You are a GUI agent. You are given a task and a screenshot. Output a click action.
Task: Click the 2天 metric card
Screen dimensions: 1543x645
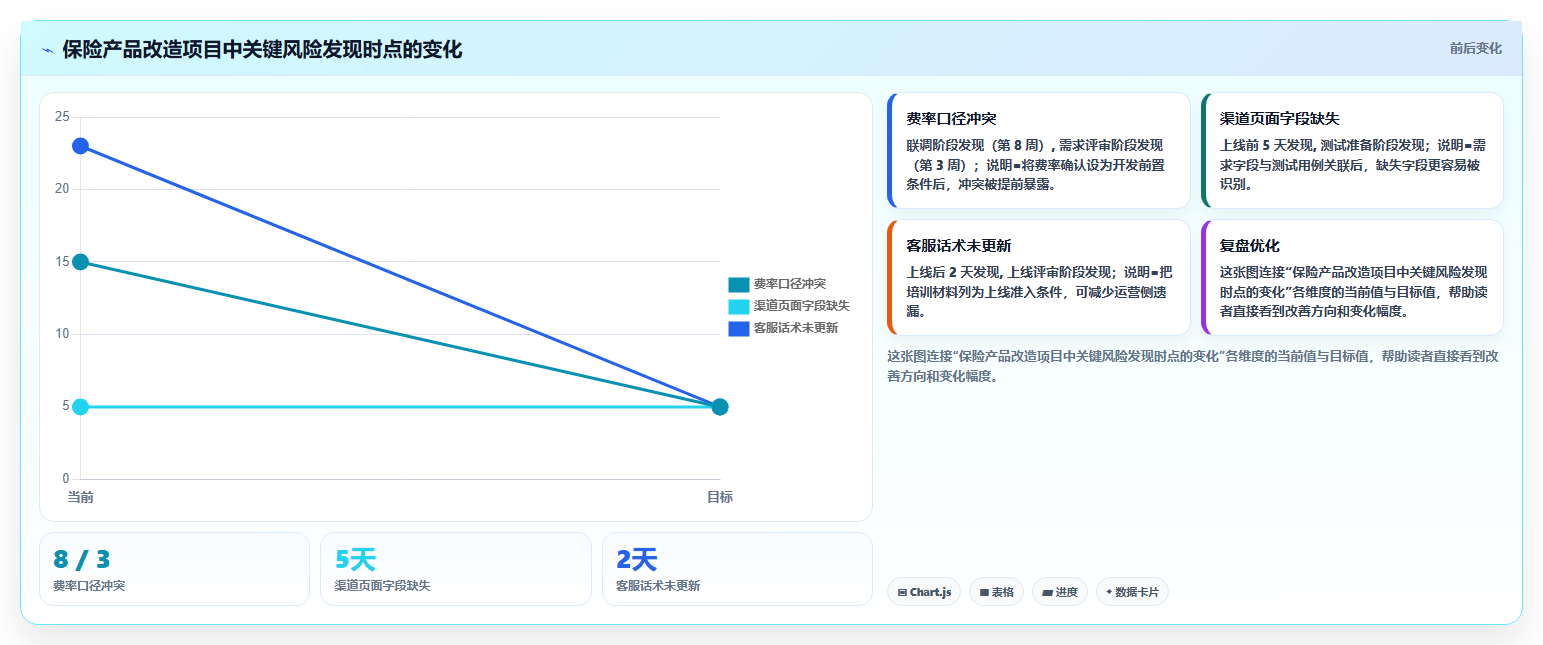click(x=737, y=569)
